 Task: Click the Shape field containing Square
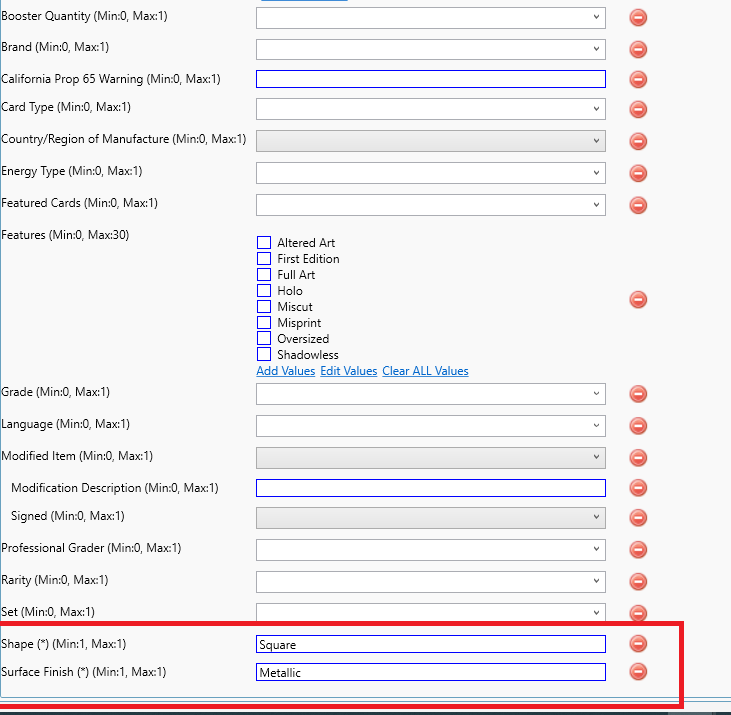pyautogui.click(x=431, y=644)
